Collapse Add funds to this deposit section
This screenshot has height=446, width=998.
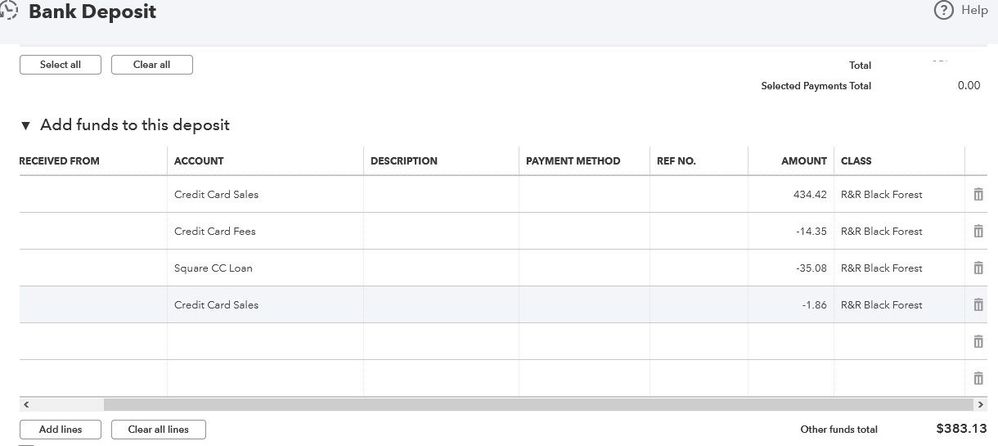(x=26, y=126)
